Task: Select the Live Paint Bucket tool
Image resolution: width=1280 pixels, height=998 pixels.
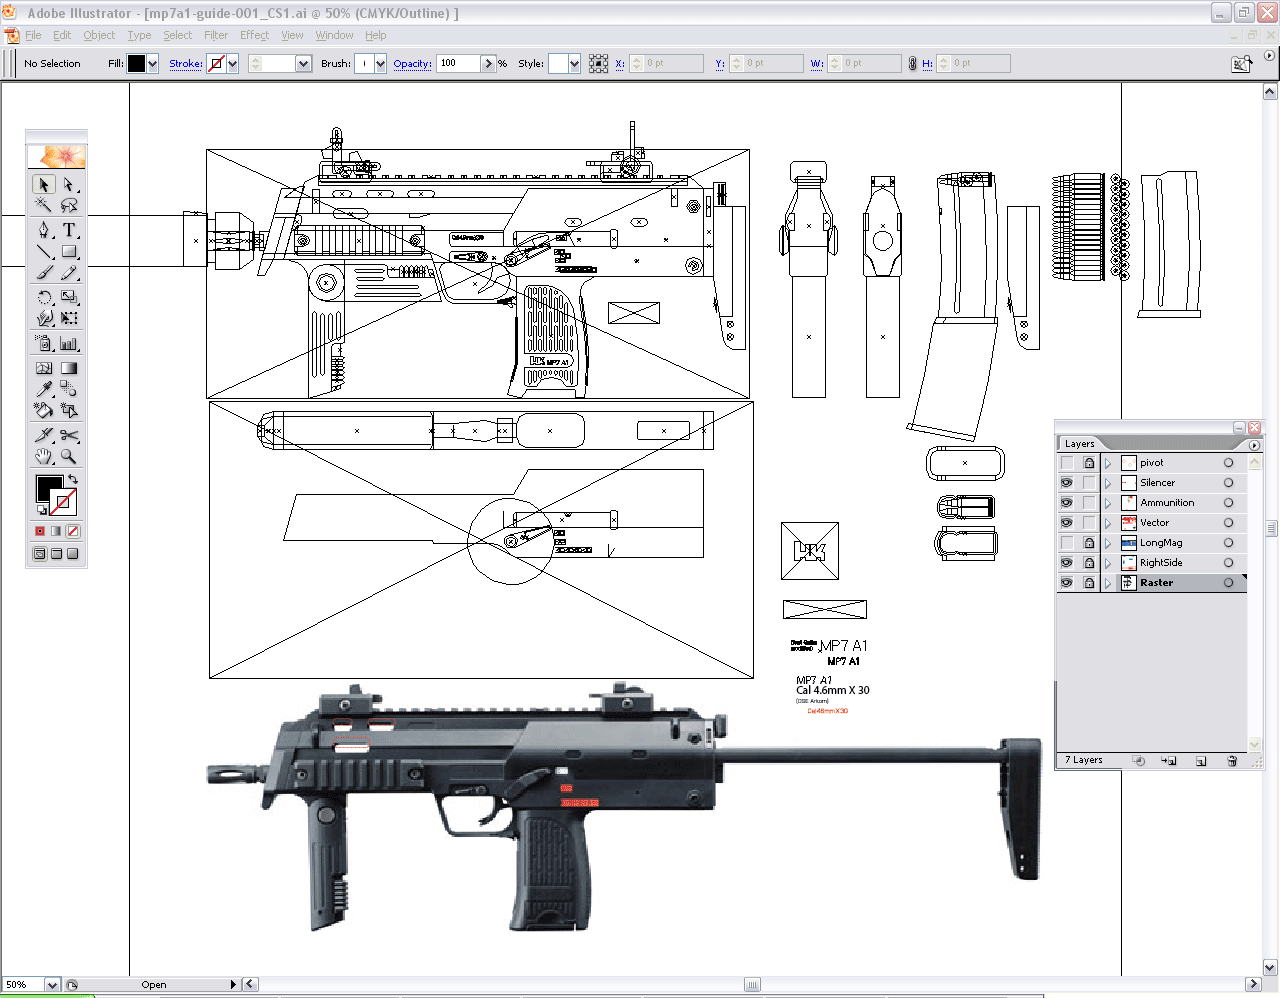Action: (x=44, y=410)
